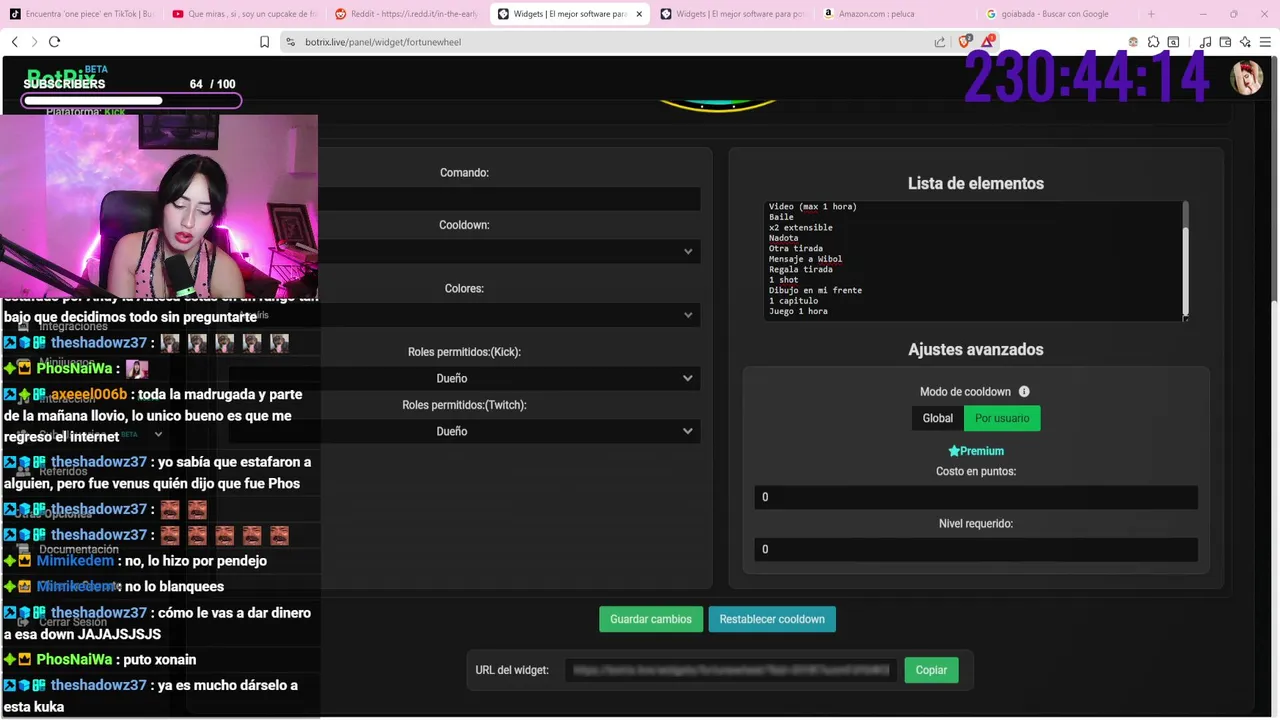1280x720 pixels.
Task: Click '1 capitulo' line in list
Action: coord(793,301)
